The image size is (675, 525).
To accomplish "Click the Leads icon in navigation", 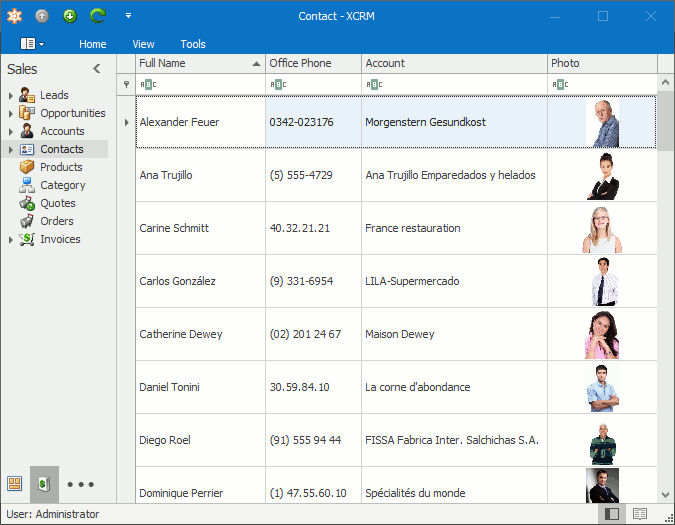I will [x=27, y=95].
